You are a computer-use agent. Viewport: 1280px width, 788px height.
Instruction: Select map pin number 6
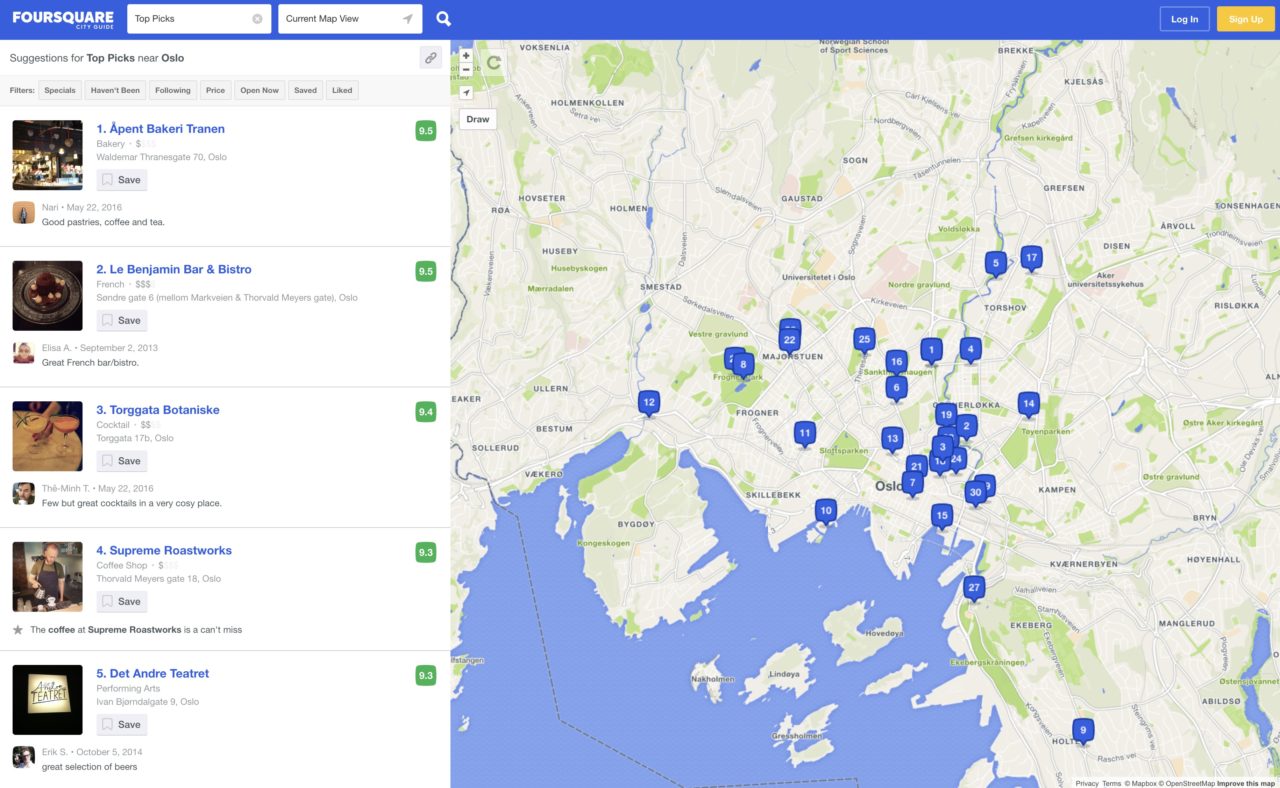coord(896,388)
